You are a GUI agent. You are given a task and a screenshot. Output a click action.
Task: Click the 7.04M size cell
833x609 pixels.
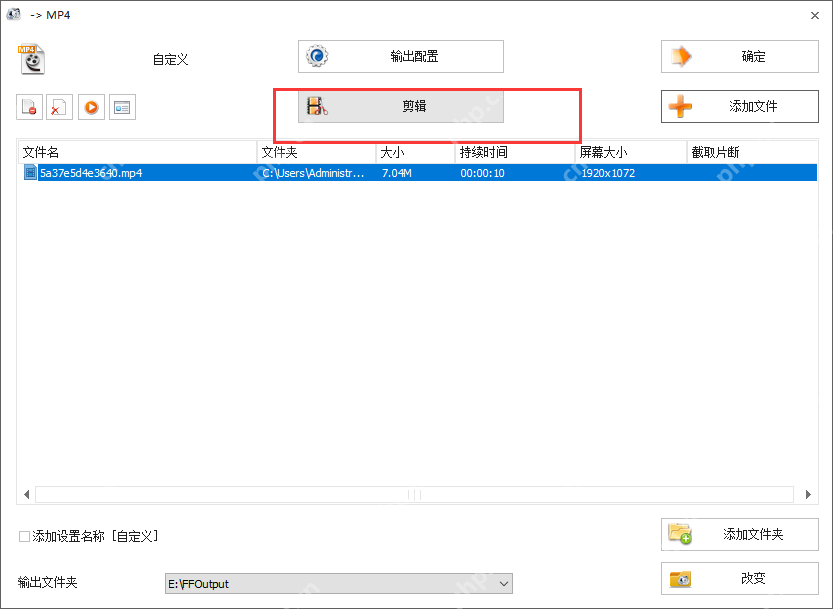click(397, 173)
